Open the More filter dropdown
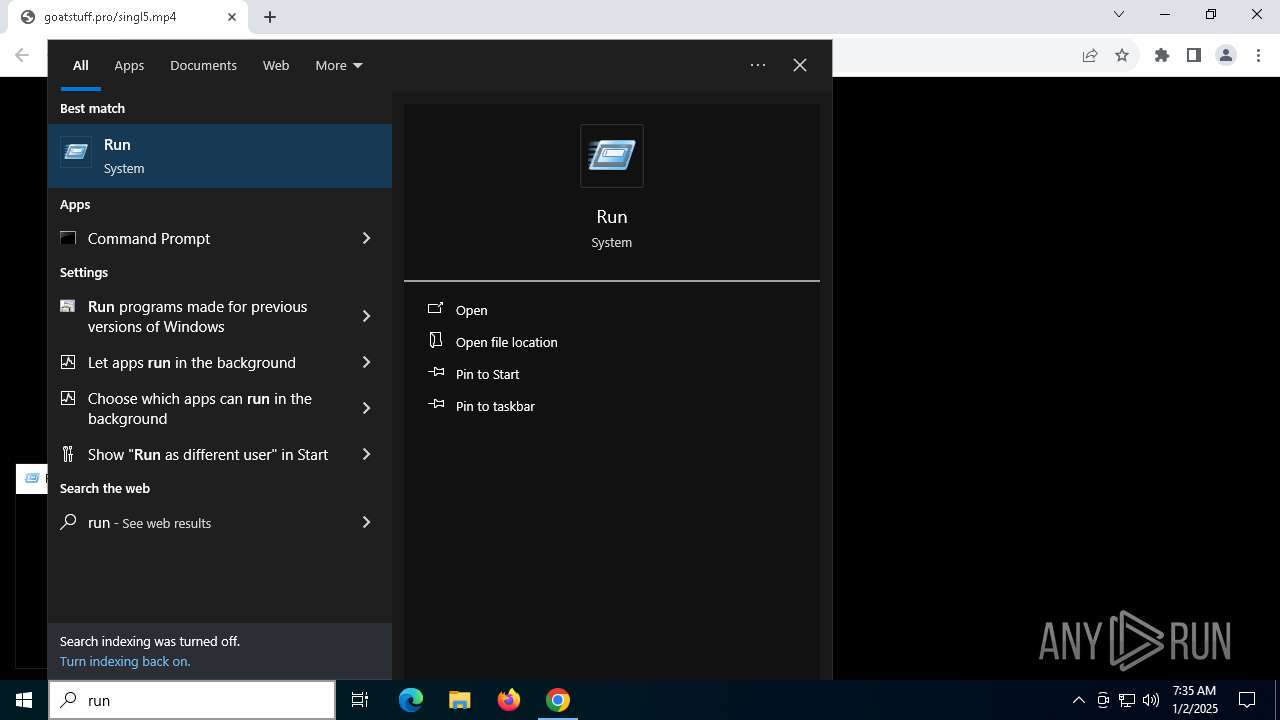Viewport: 1280px width, 720px height. point(339,65)
